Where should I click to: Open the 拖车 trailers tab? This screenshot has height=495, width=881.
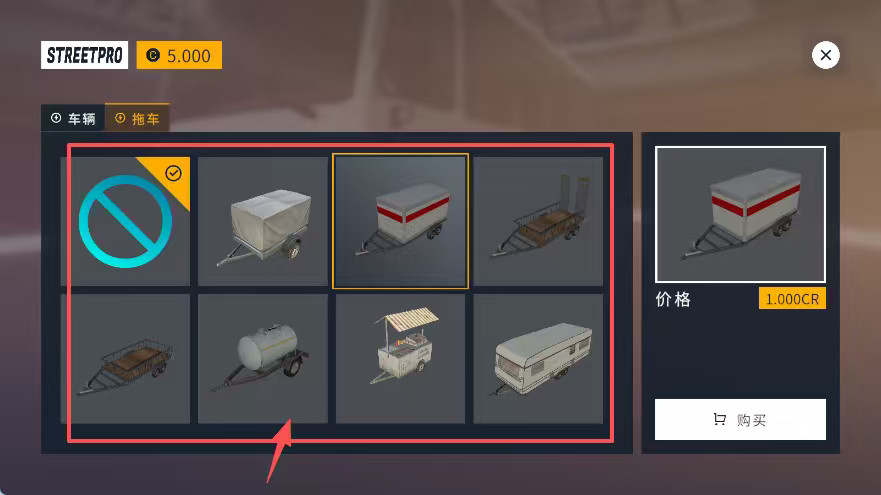point(137,118)
